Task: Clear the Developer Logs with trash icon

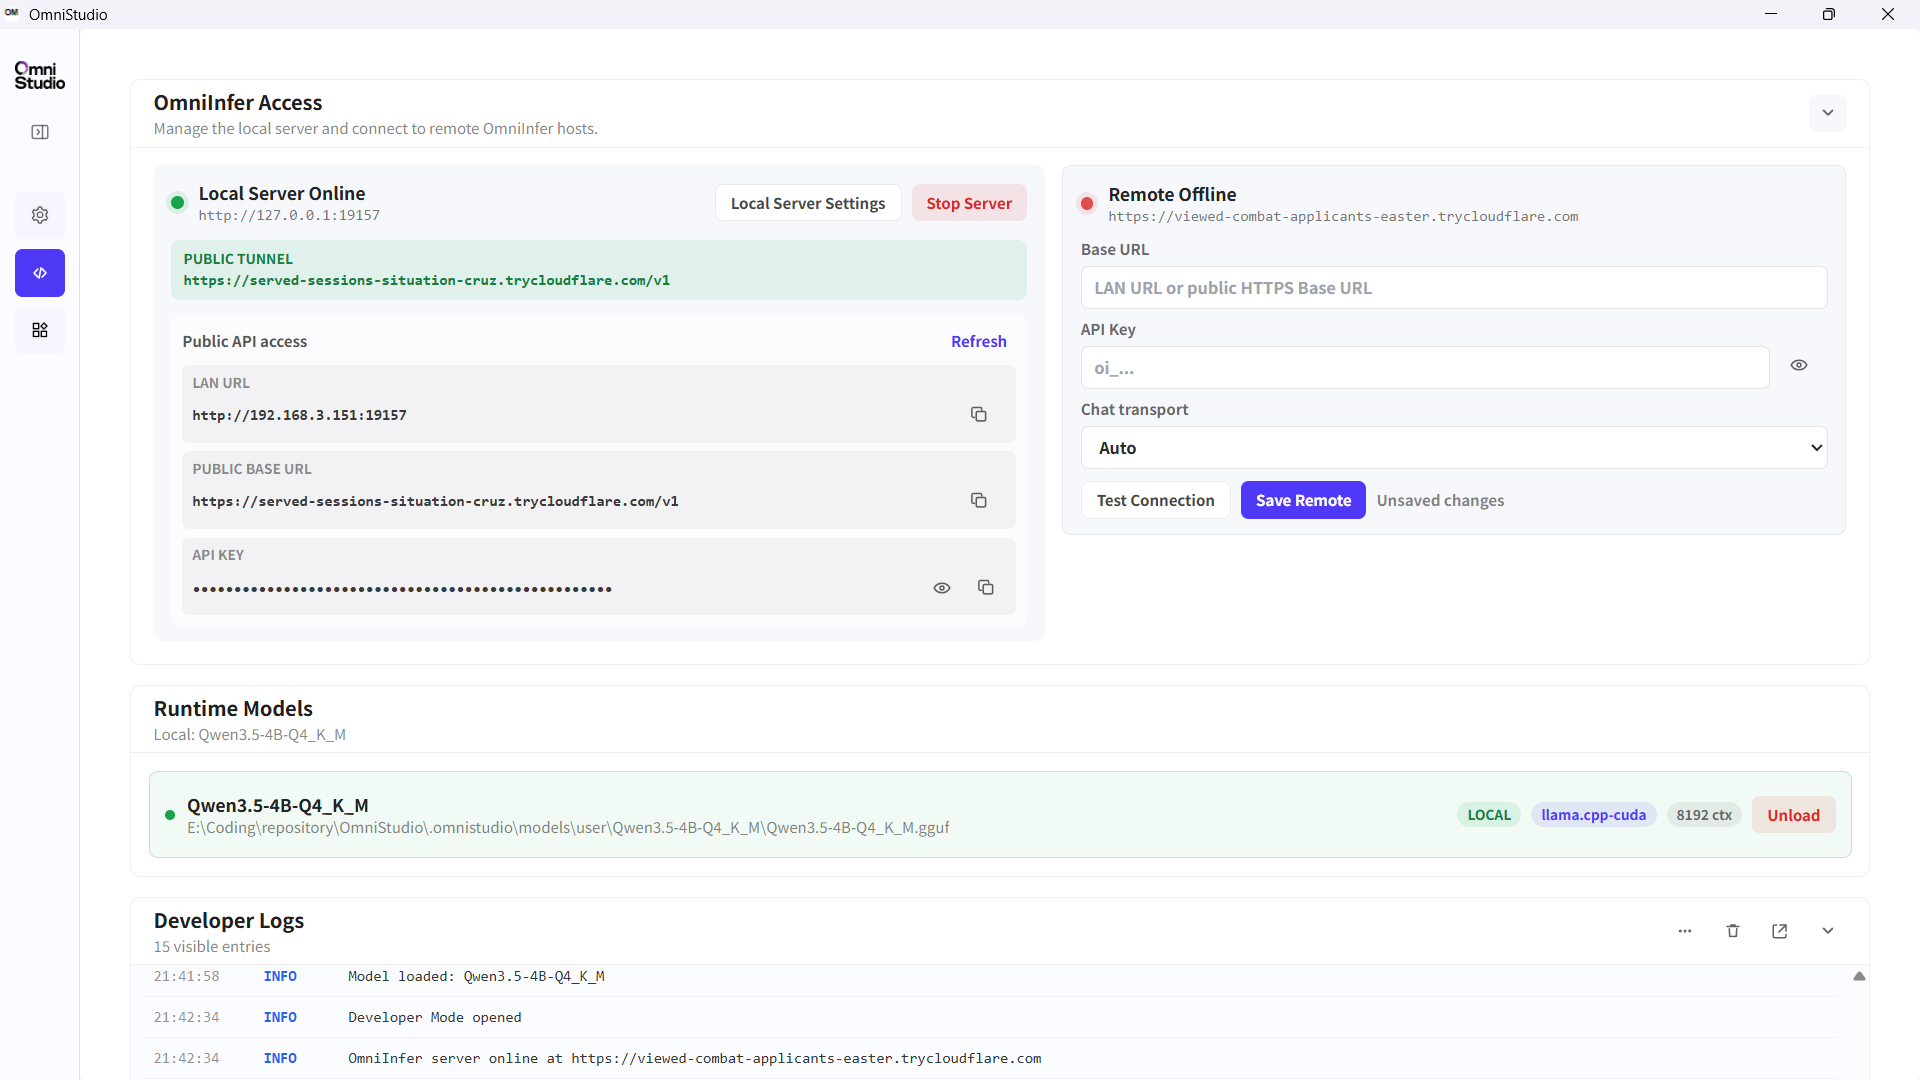Action: pyautogui.click(x=1733, y=931)
